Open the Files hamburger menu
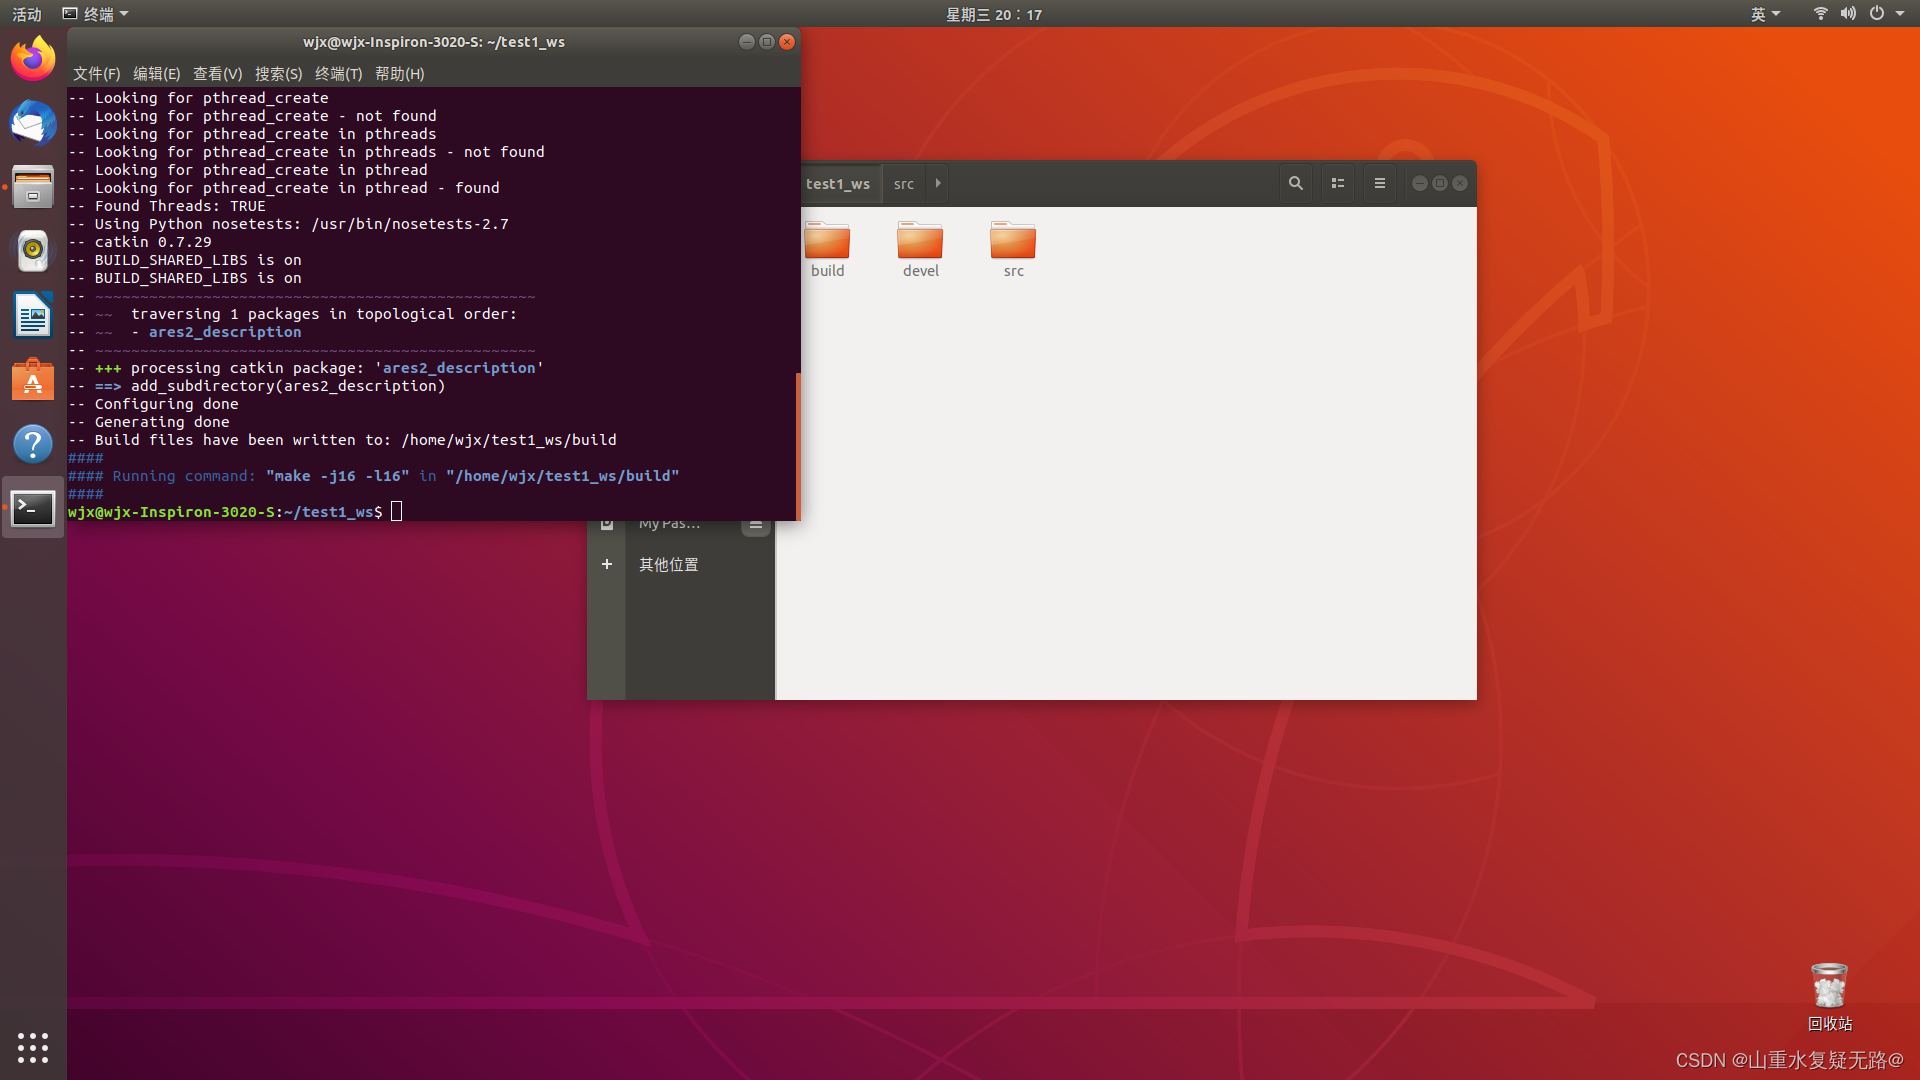 click(1380, 183)
